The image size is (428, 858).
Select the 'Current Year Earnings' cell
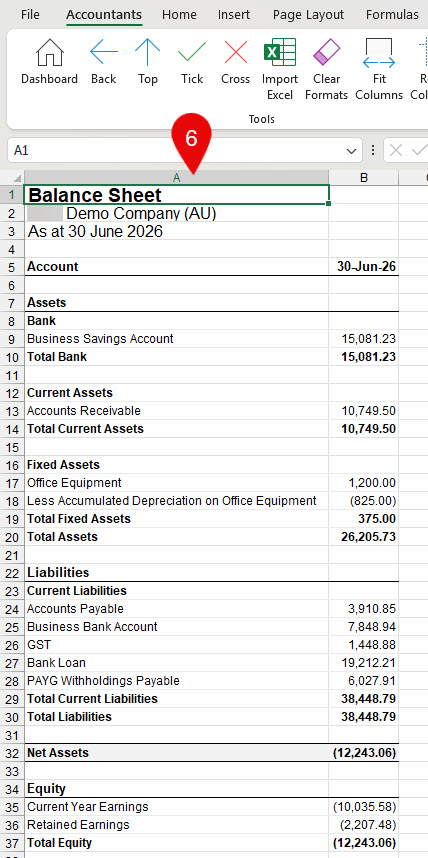point(176,807)
